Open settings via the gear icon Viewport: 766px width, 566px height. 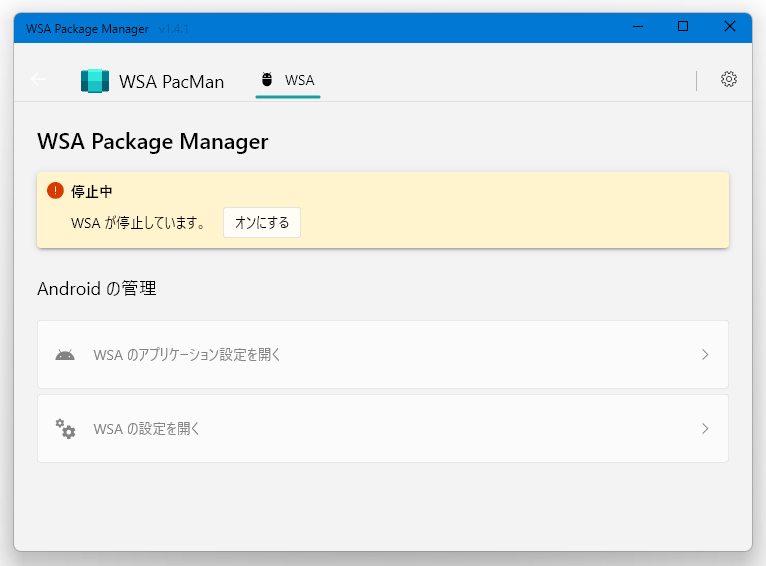728,79
